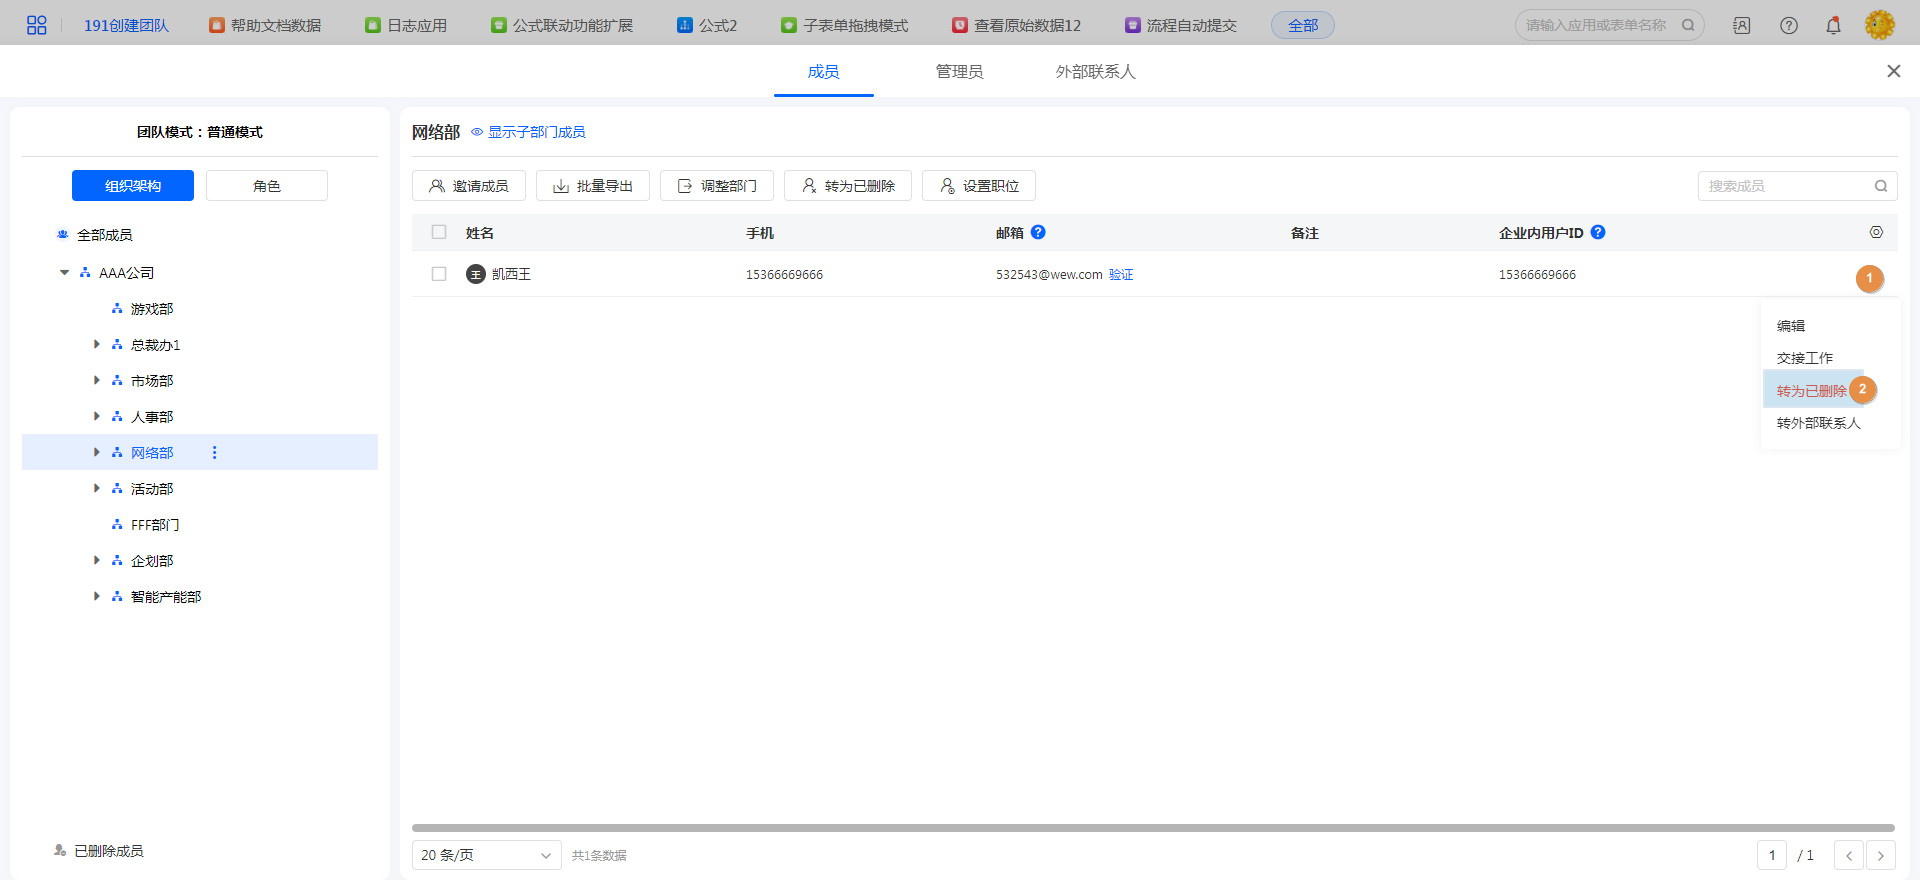Collapse the AAA公司 tree node
This screenshot has height=880, width=1920.
(x=65, y=273)
